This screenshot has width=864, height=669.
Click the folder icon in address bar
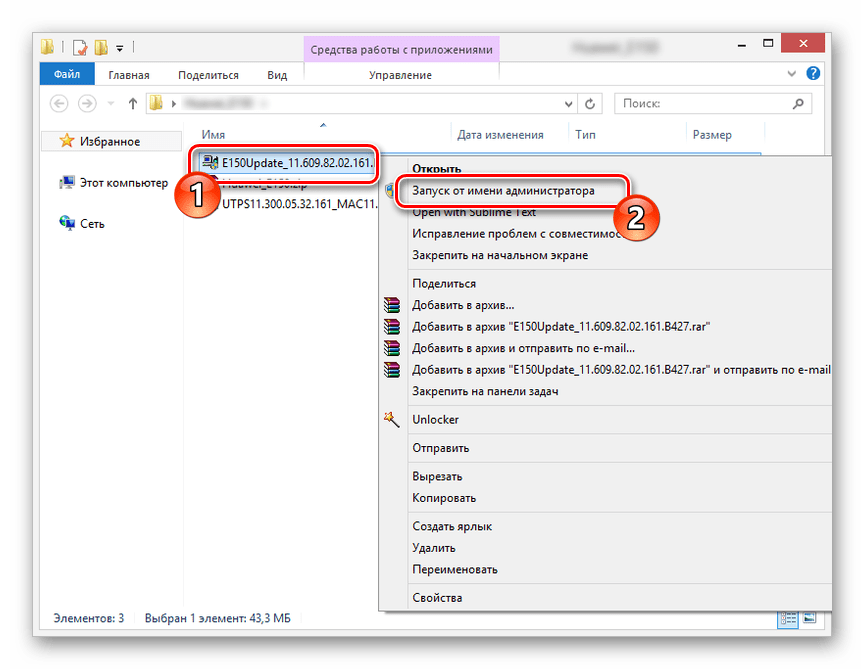coord(156,103)
